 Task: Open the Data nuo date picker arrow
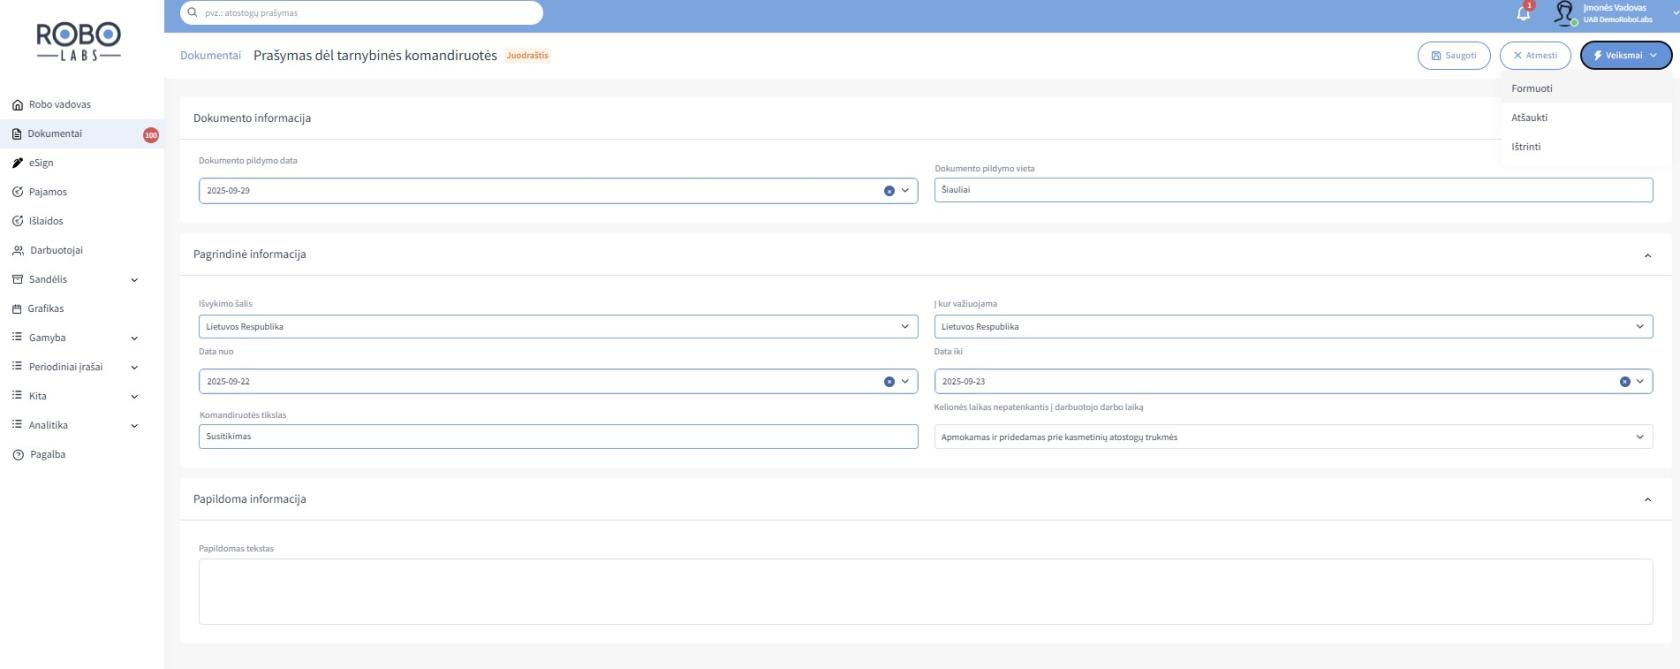[x=905, y=381]
